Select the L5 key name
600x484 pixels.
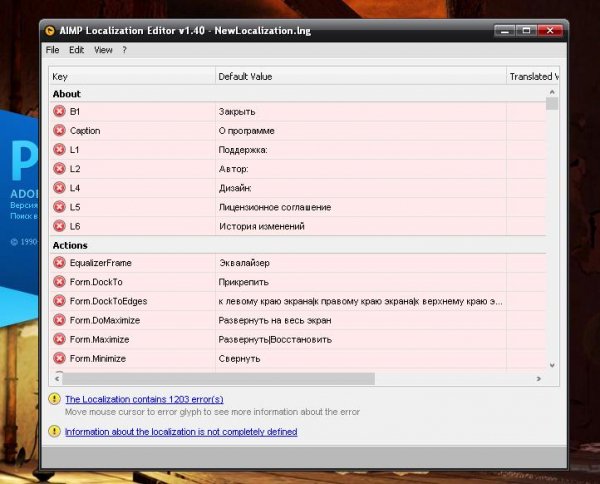coord(75,207)
